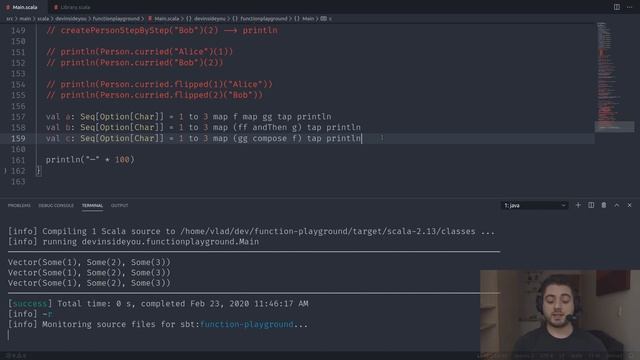Viewport: 640px width, 360px height.
Task: Click the green 'success' text in terminal
Action: click(30, 304)
